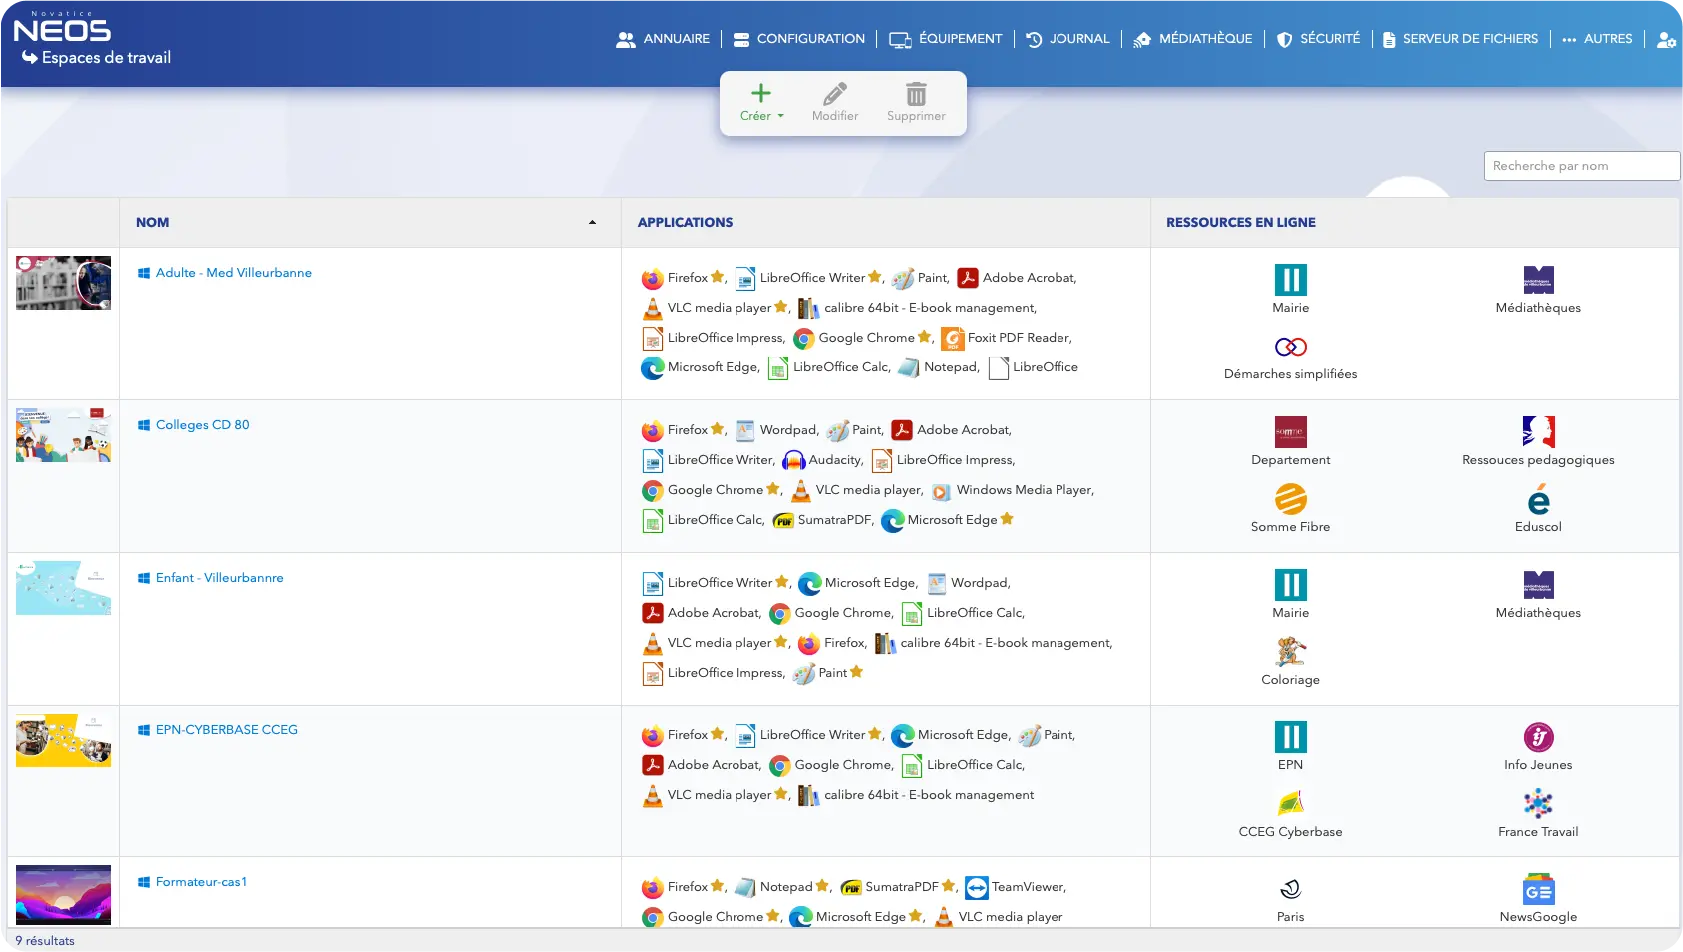Select the Démarches simplifiées resource
Image resolution: width=1683 pixels, height=952 pixels.
[x=1290, y=349]
